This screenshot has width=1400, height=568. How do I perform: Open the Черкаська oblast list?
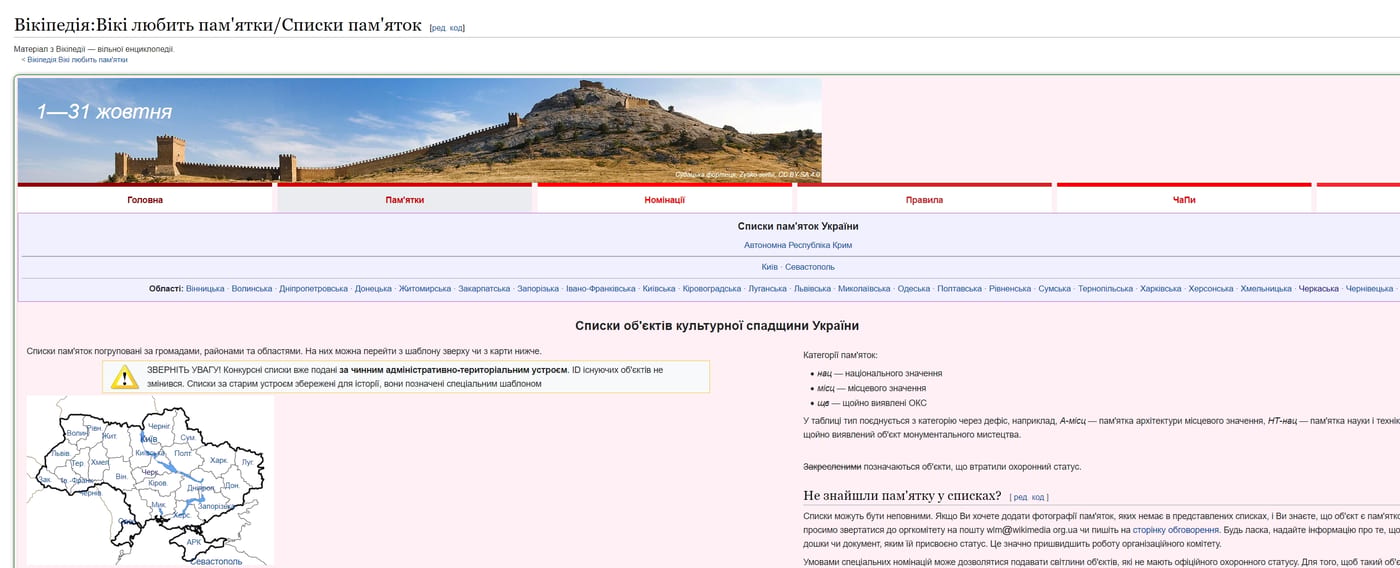pos(1318,289)
